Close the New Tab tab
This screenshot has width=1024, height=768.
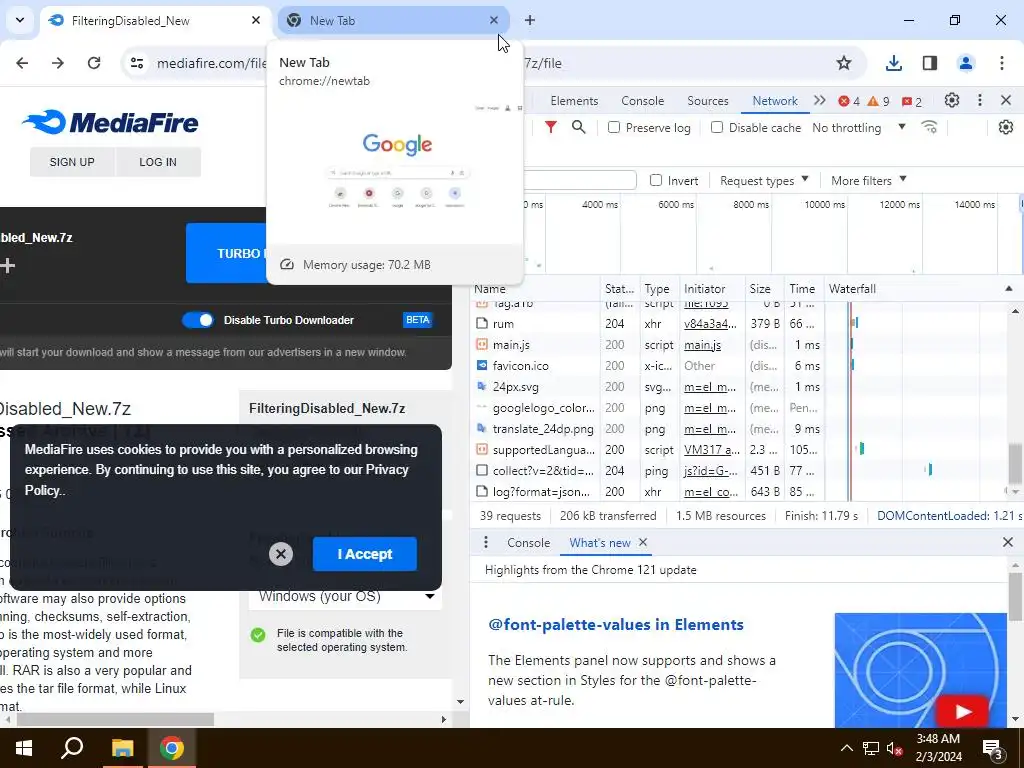pos(494,20)
